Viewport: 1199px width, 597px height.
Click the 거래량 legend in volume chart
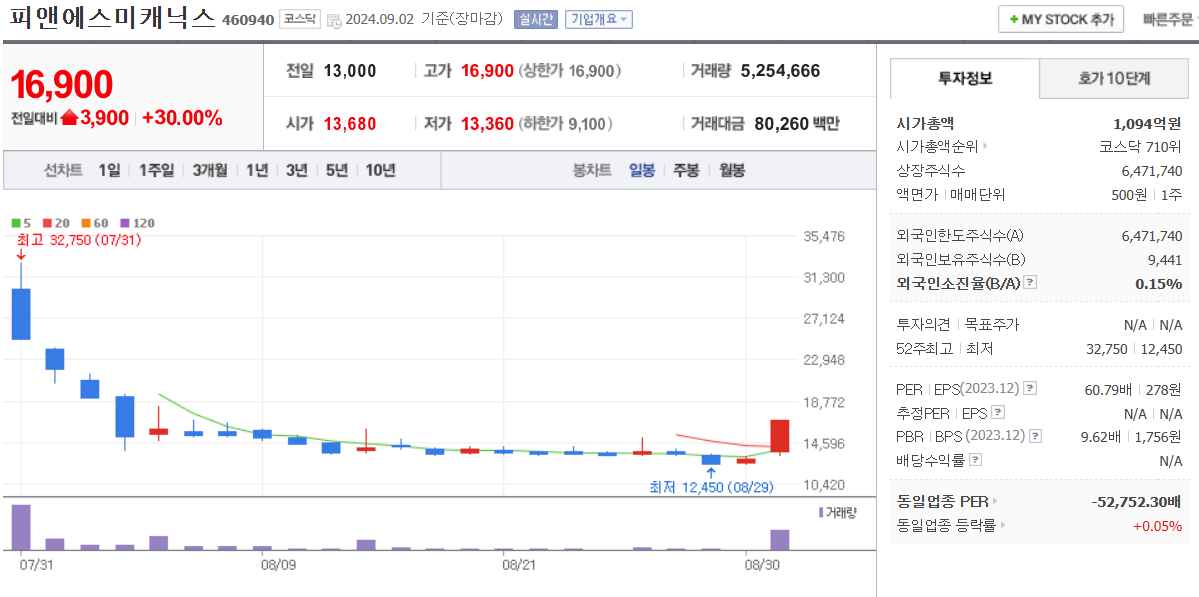(838, 512)
